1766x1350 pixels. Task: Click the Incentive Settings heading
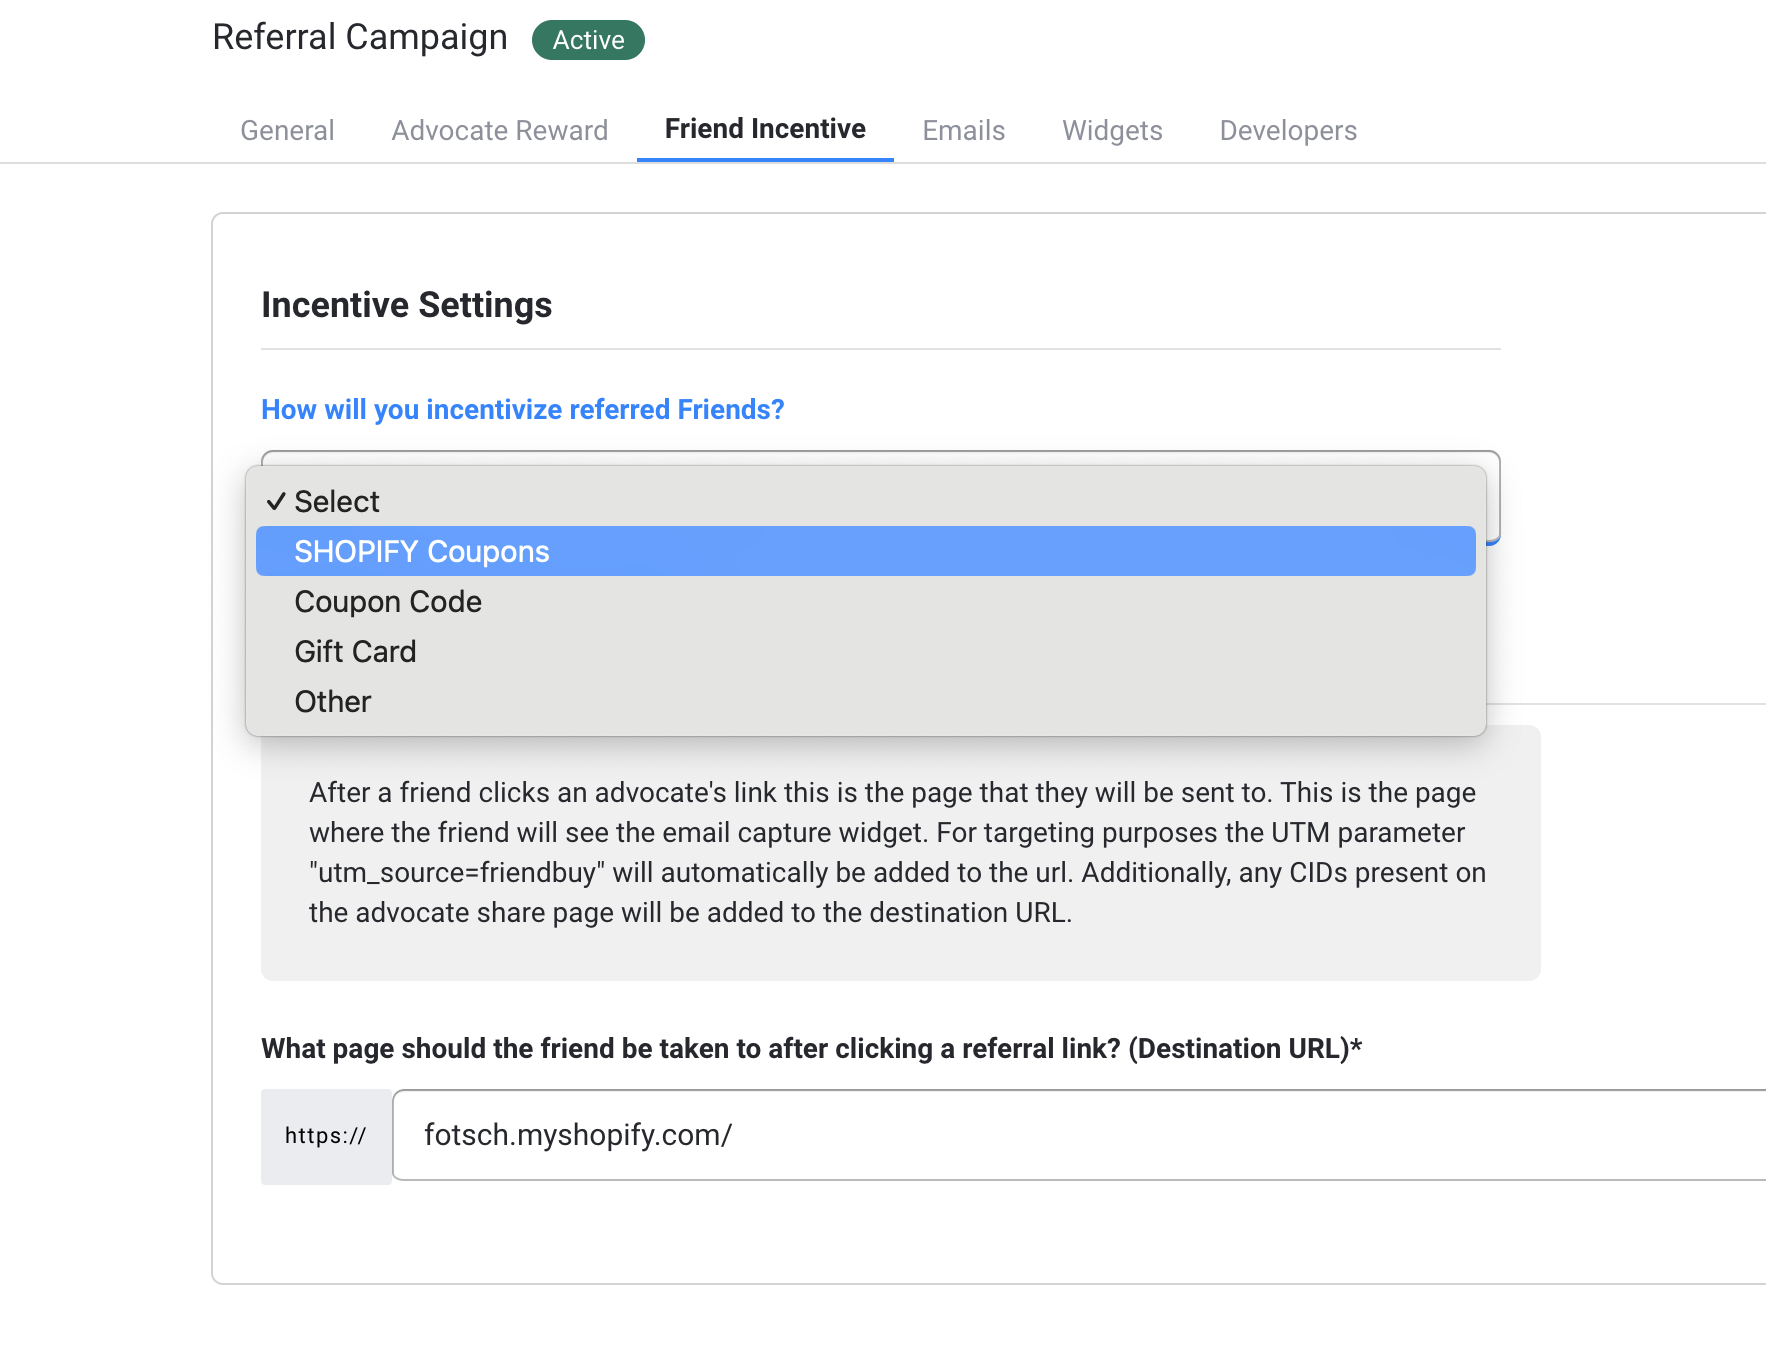pos(407,305)
